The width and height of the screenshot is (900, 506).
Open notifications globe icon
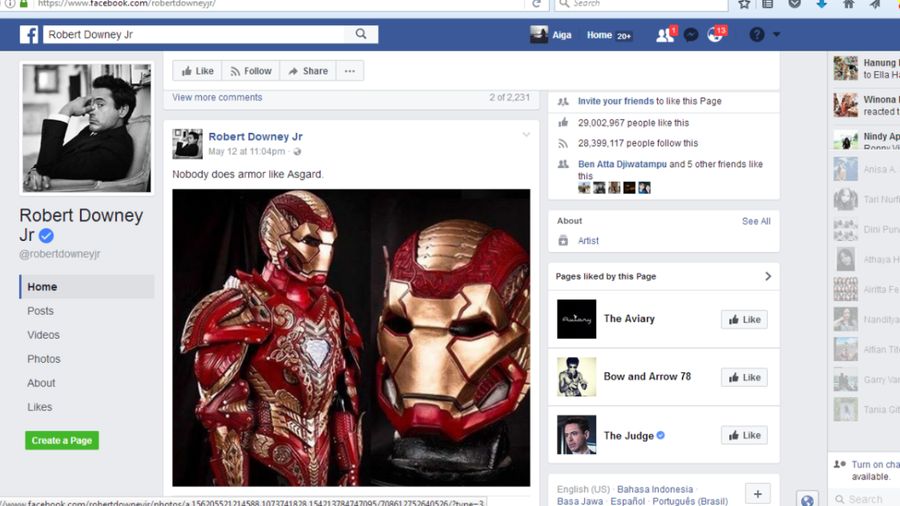coord(715,35)
